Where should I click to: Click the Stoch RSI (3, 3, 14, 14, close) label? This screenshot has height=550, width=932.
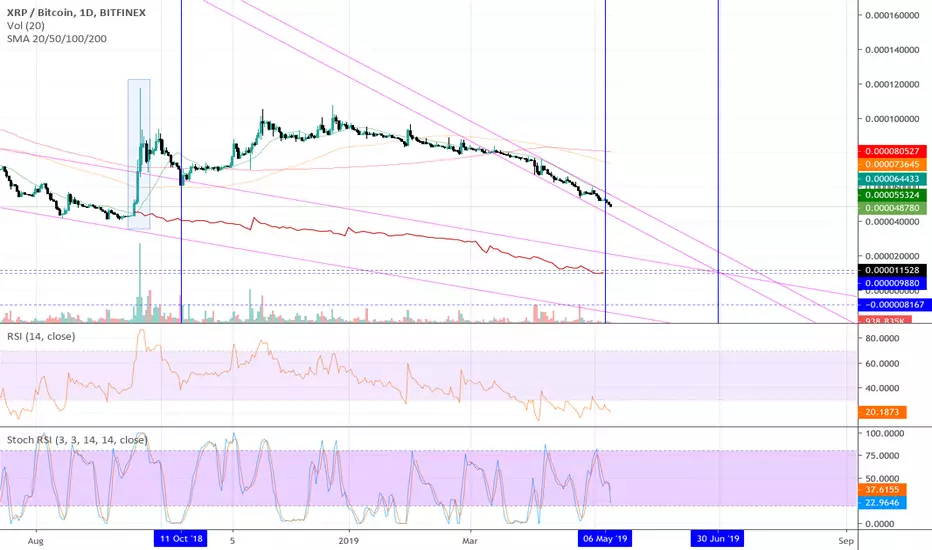click(x=77, y=440)
